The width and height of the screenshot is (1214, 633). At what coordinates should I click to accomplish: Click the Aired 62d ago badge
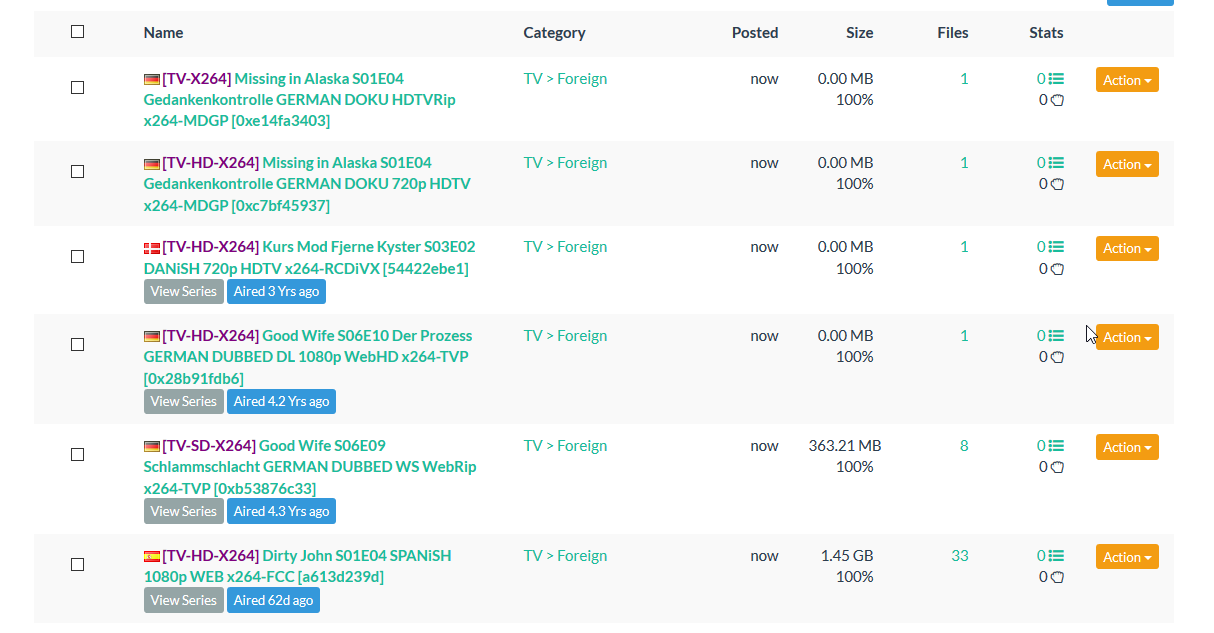click(x=273, y=600)
